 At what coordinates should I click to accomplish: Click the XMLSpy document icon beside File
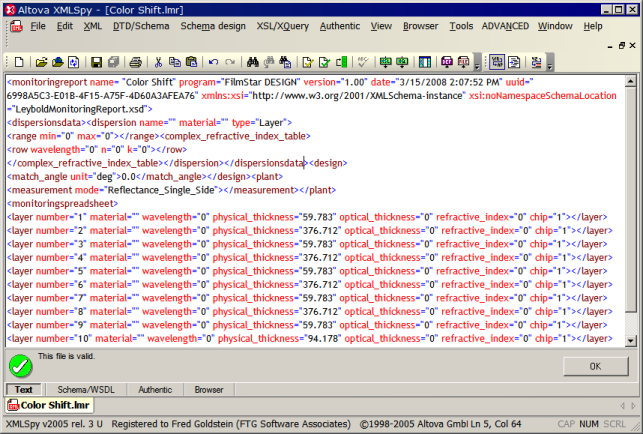click(16, 26)
